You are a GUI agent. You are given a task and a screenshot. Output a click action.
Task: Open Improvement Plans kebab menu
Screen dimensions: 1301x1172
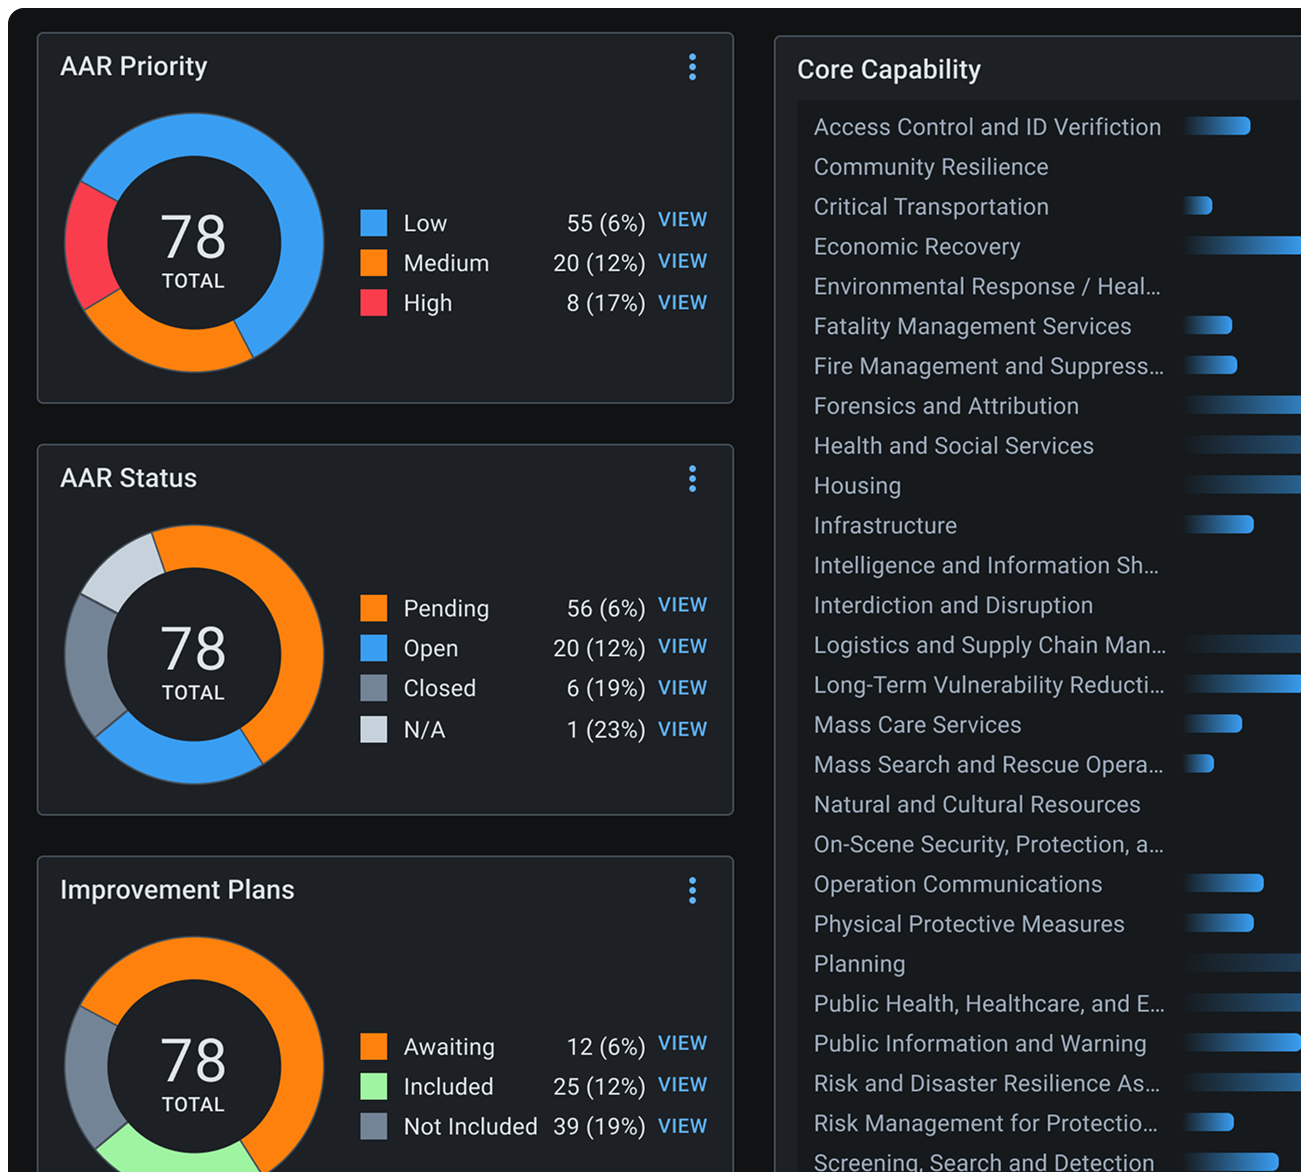692,891
